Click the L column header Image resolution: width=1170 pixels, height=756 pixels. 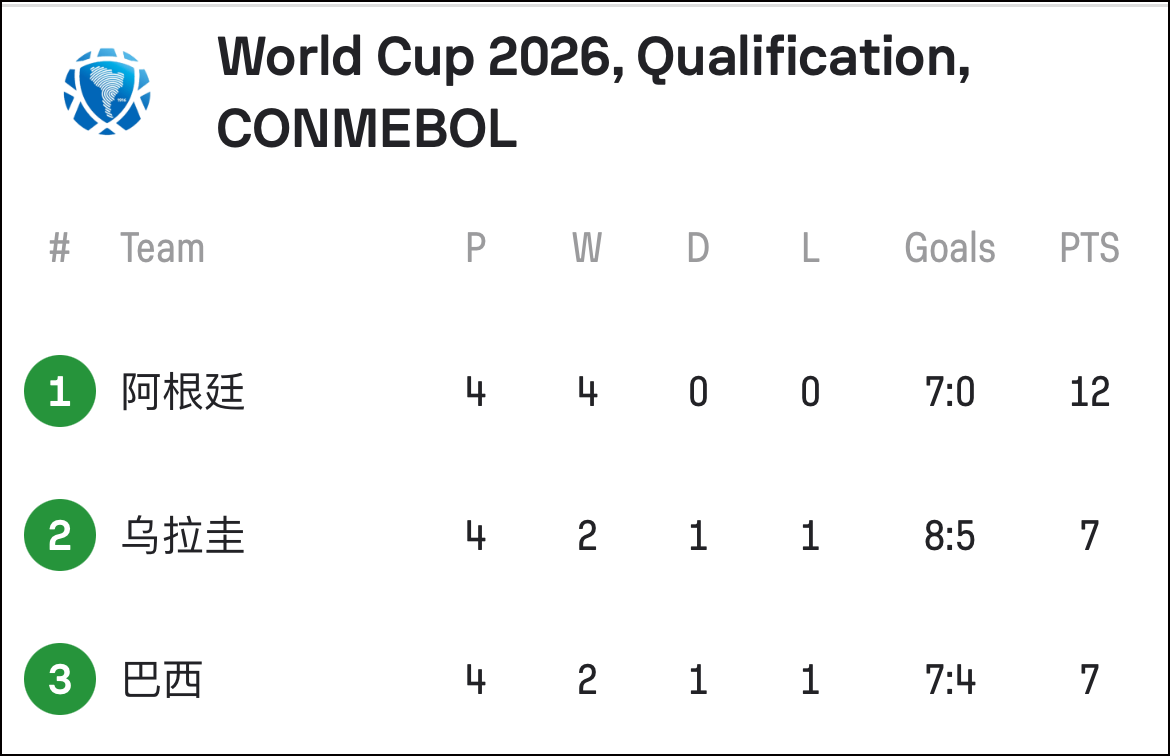pos(811,248)
